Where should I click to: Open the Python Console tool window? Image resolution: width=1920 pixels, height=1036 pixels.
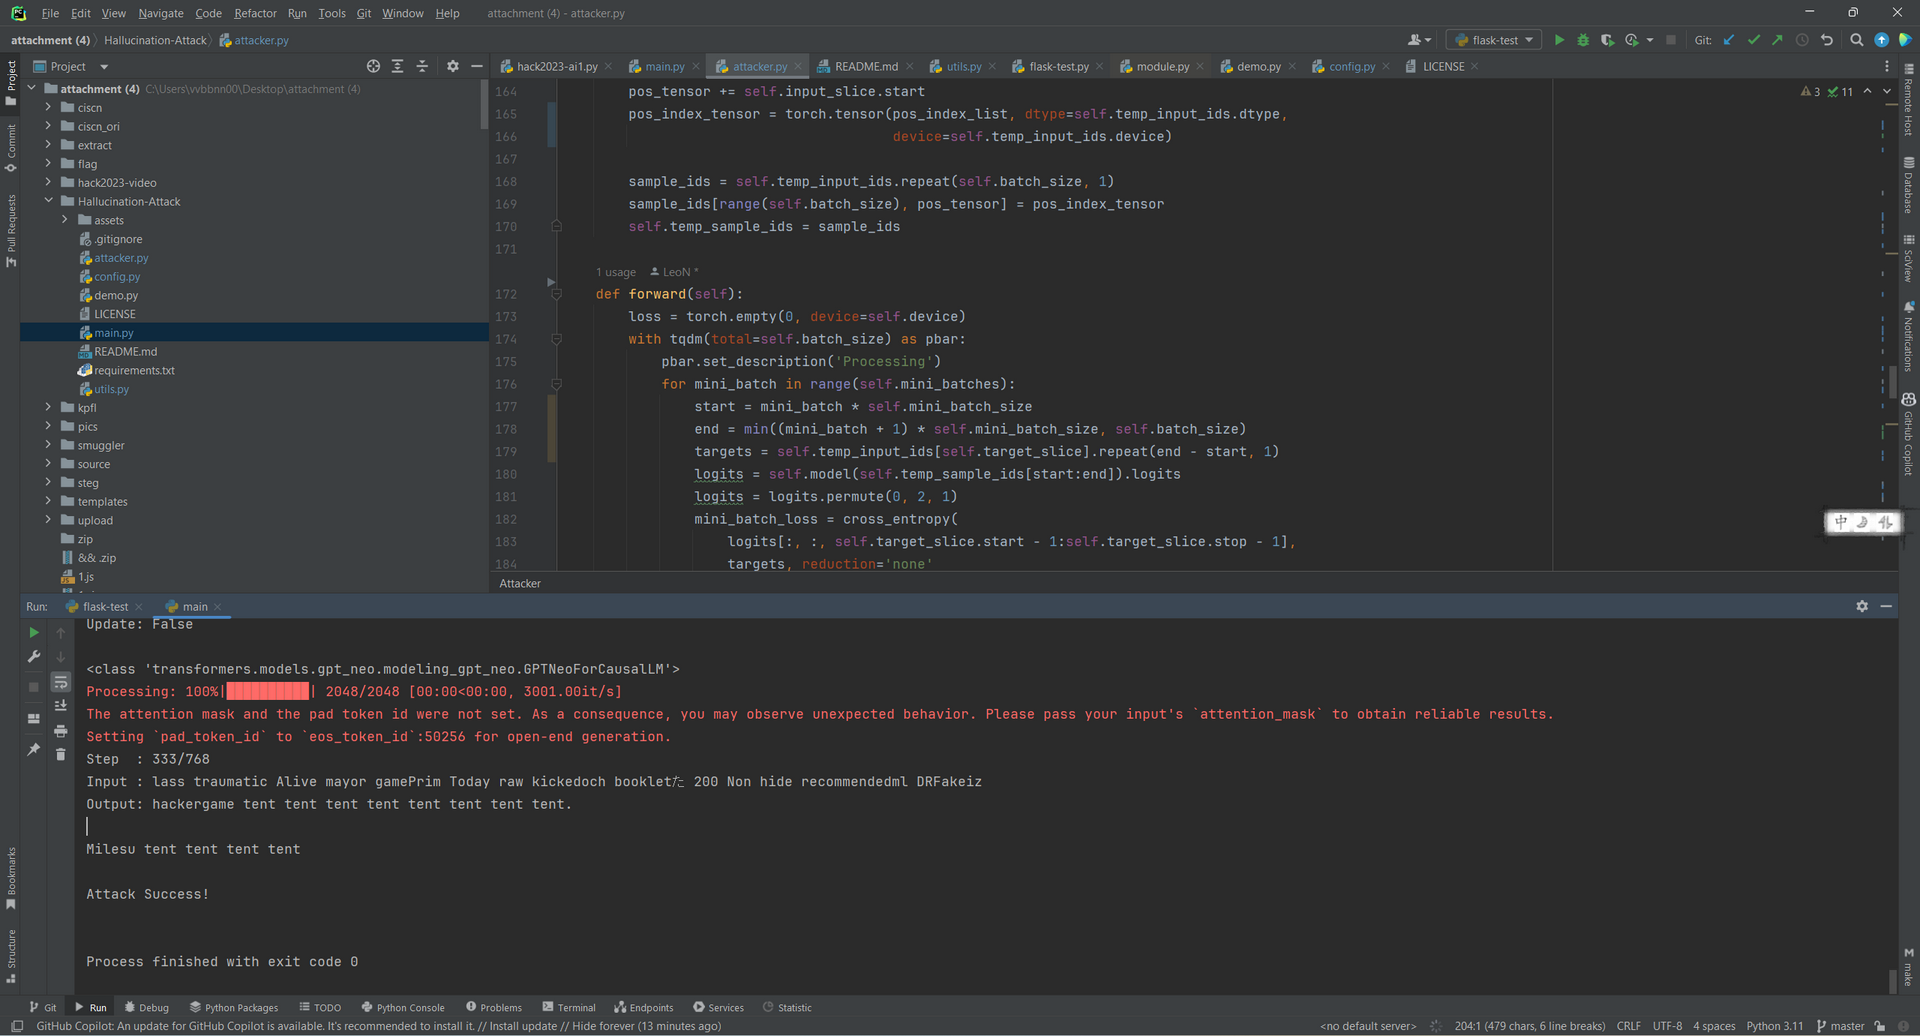click(x=403, y=1007)
